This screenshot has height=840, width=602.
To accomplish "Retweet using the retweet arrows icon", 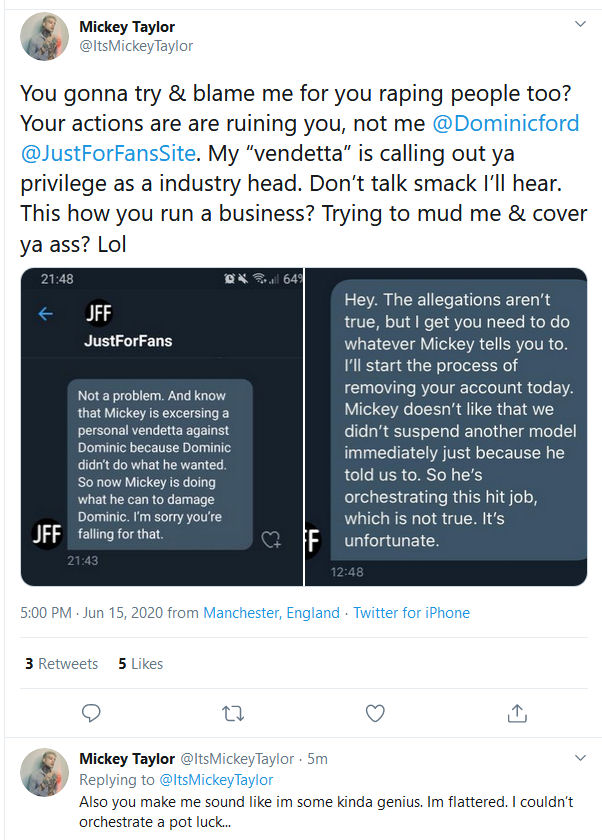I will click(x=232, y=712).
